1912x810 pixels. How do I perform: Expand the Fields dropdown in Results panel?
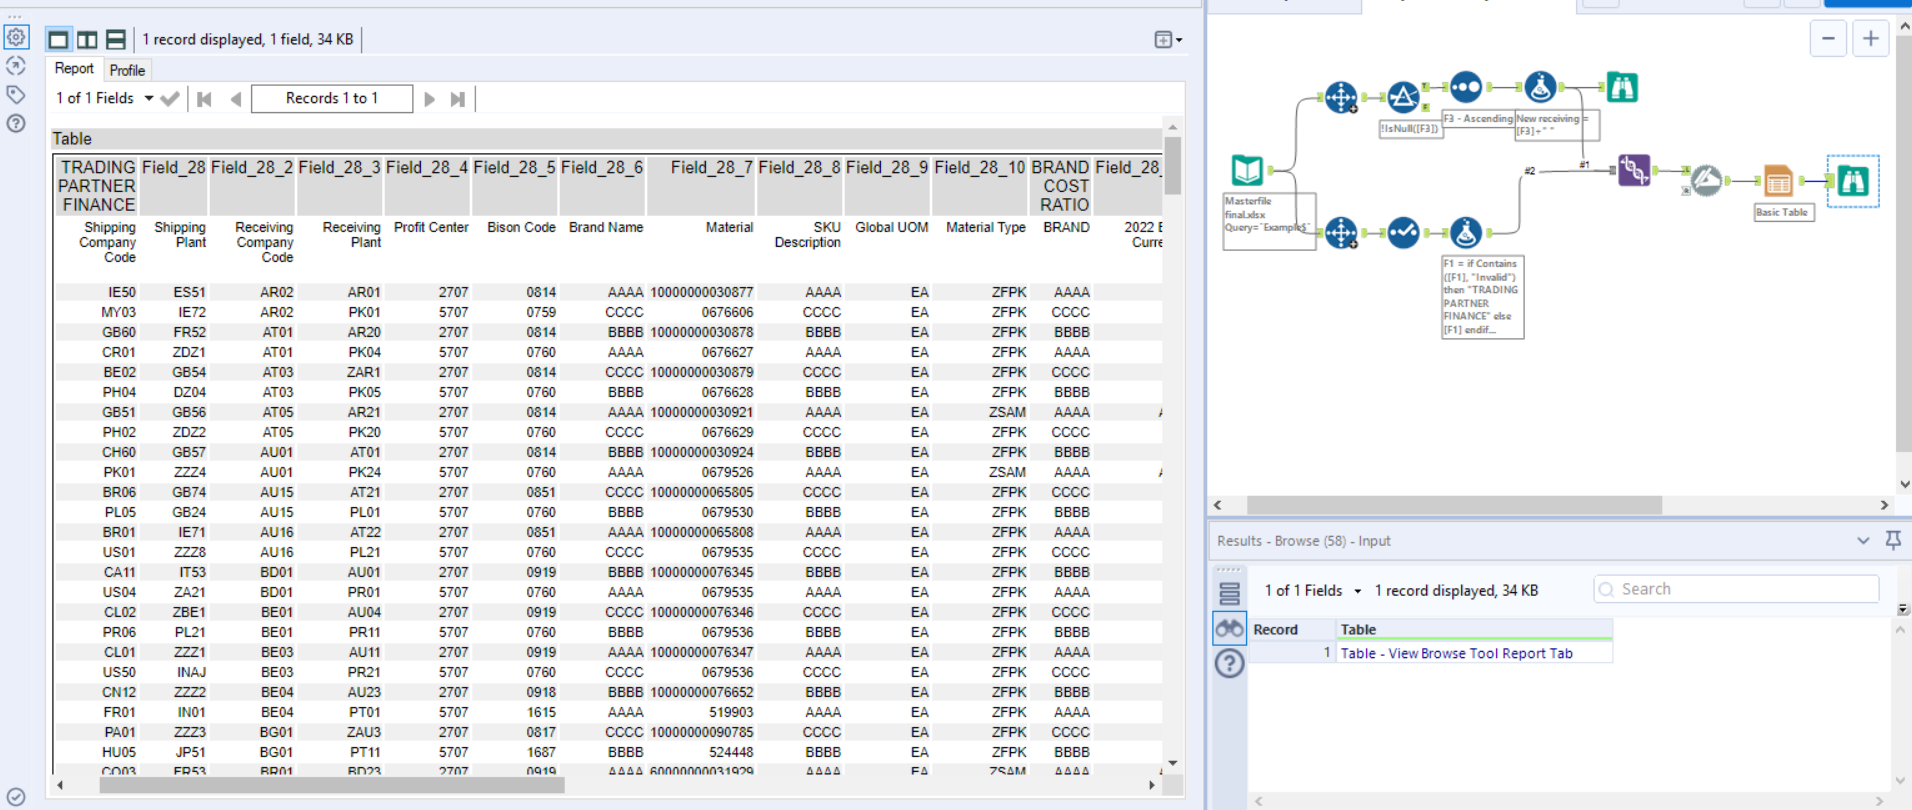pyautogui.click(x=1357, y=591)
